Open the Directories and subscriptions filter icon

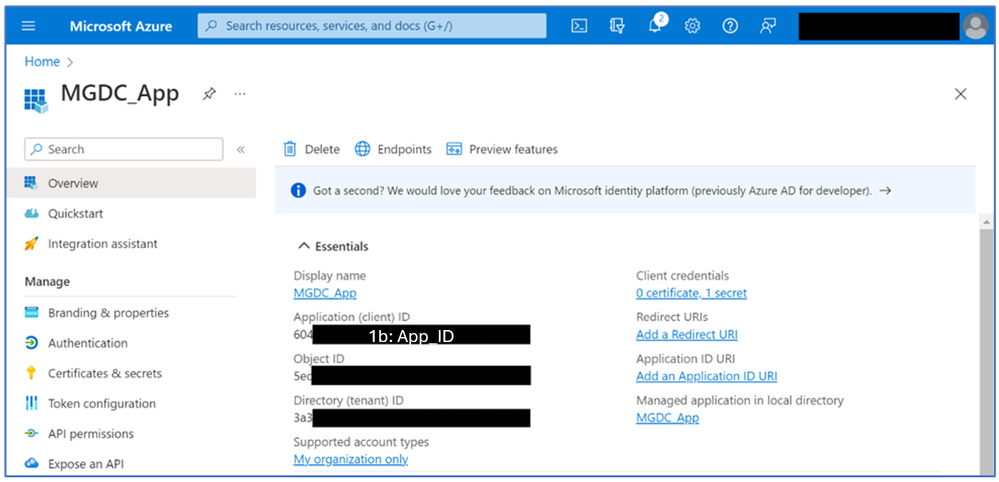tap(616, 26)
